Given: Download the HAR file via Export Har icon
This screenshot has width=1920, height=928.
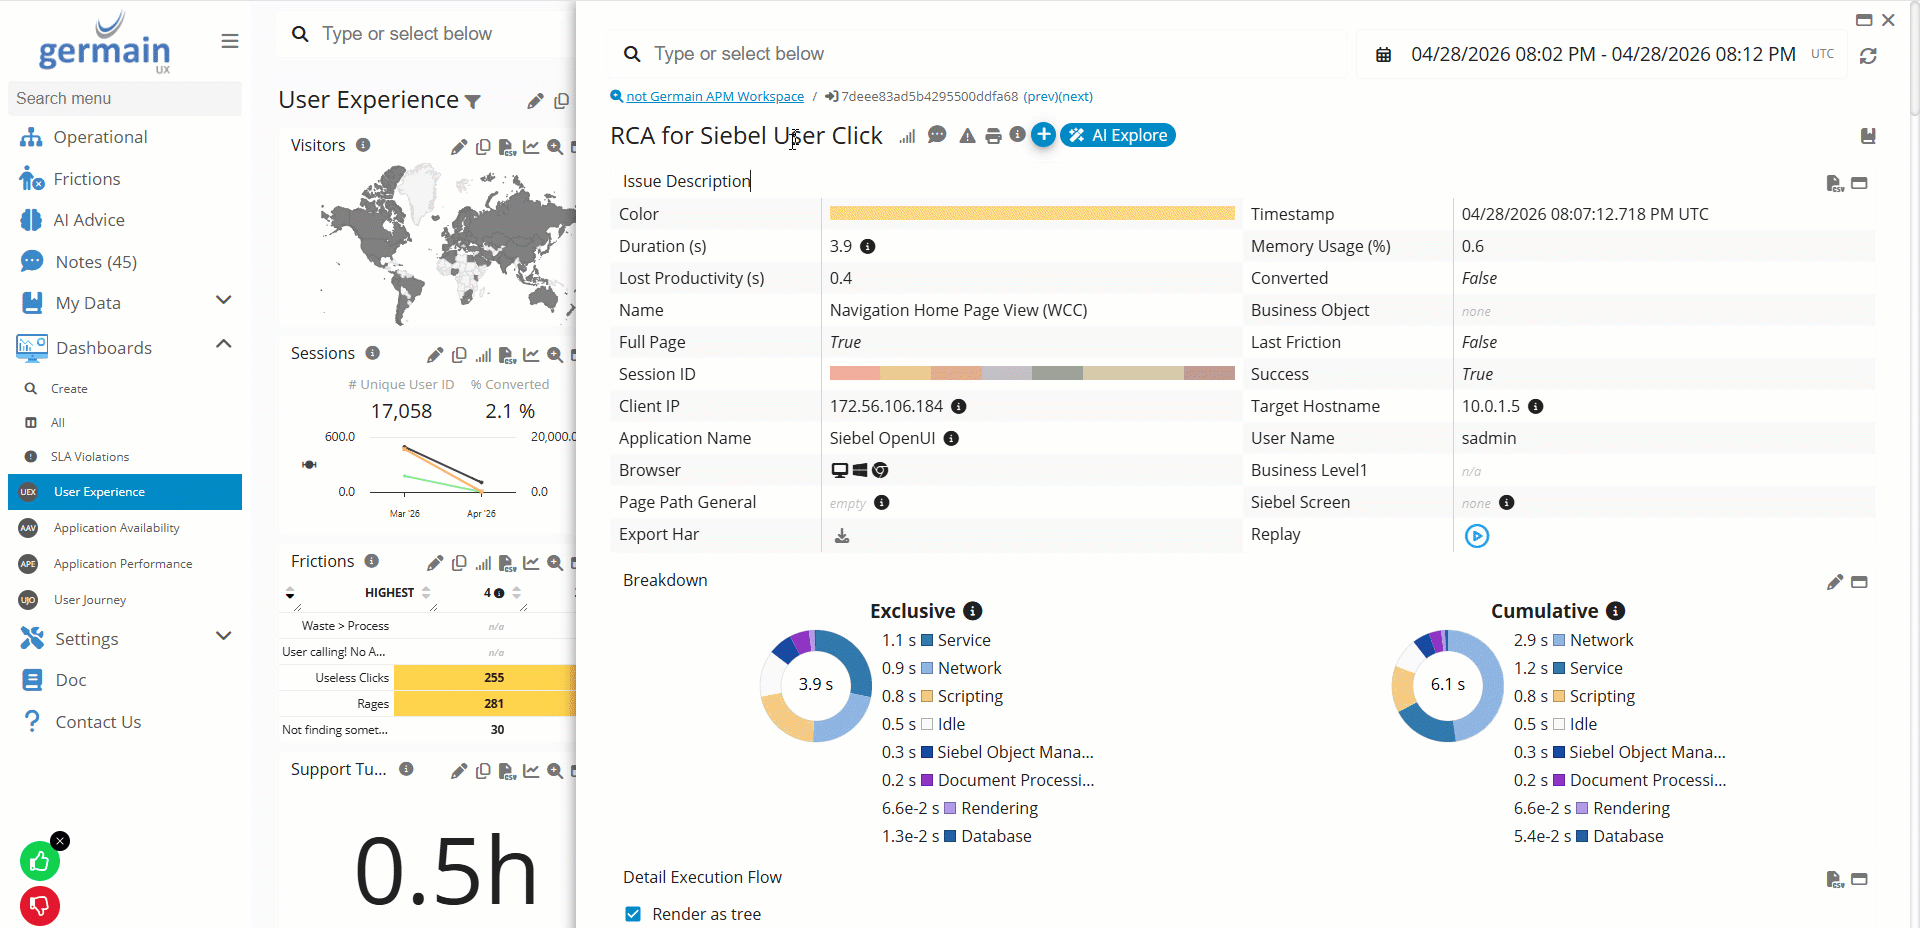Looking at the screenshot, I should tap(842, 535).
